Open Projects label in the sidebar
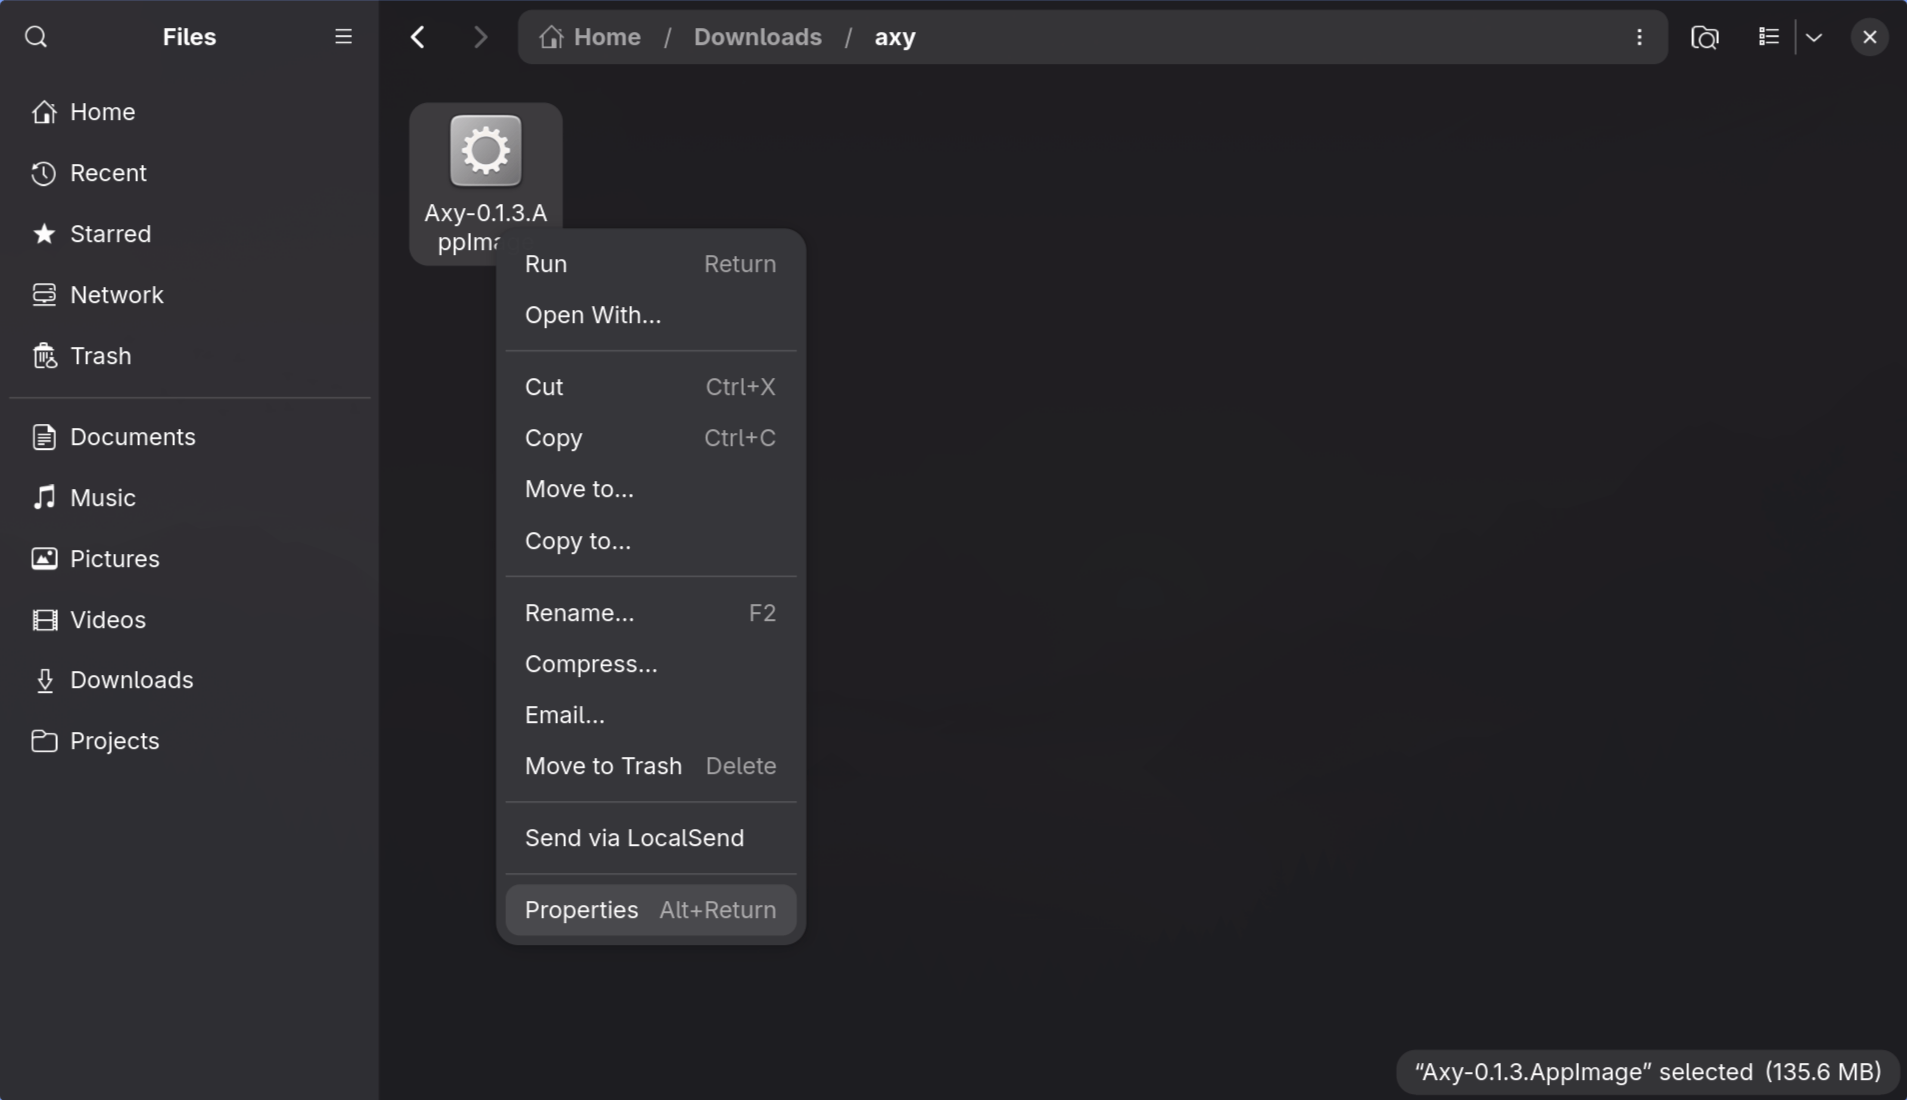The height and width of the screenshot is (1100, 1907). (115, 741)
